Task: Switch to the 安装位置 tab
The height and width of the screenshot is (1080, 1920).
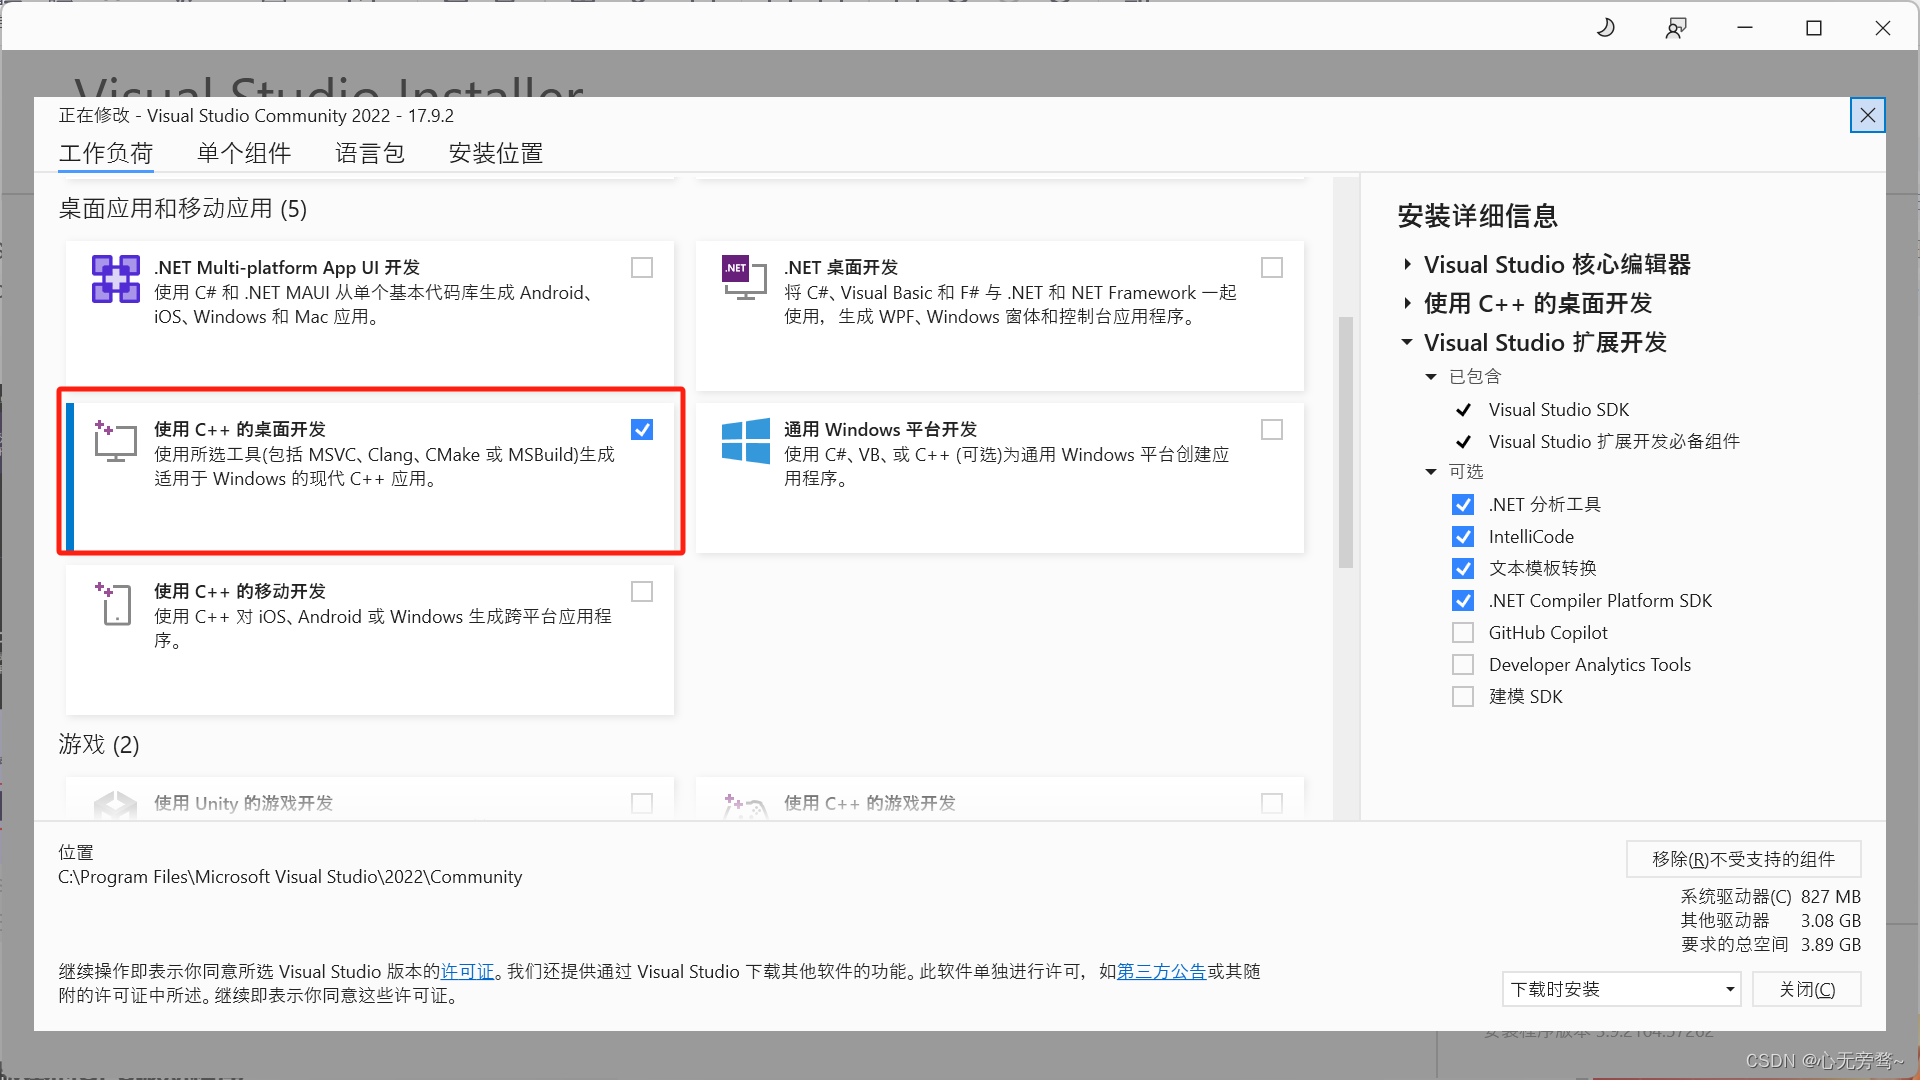Action: click(496, 153)
